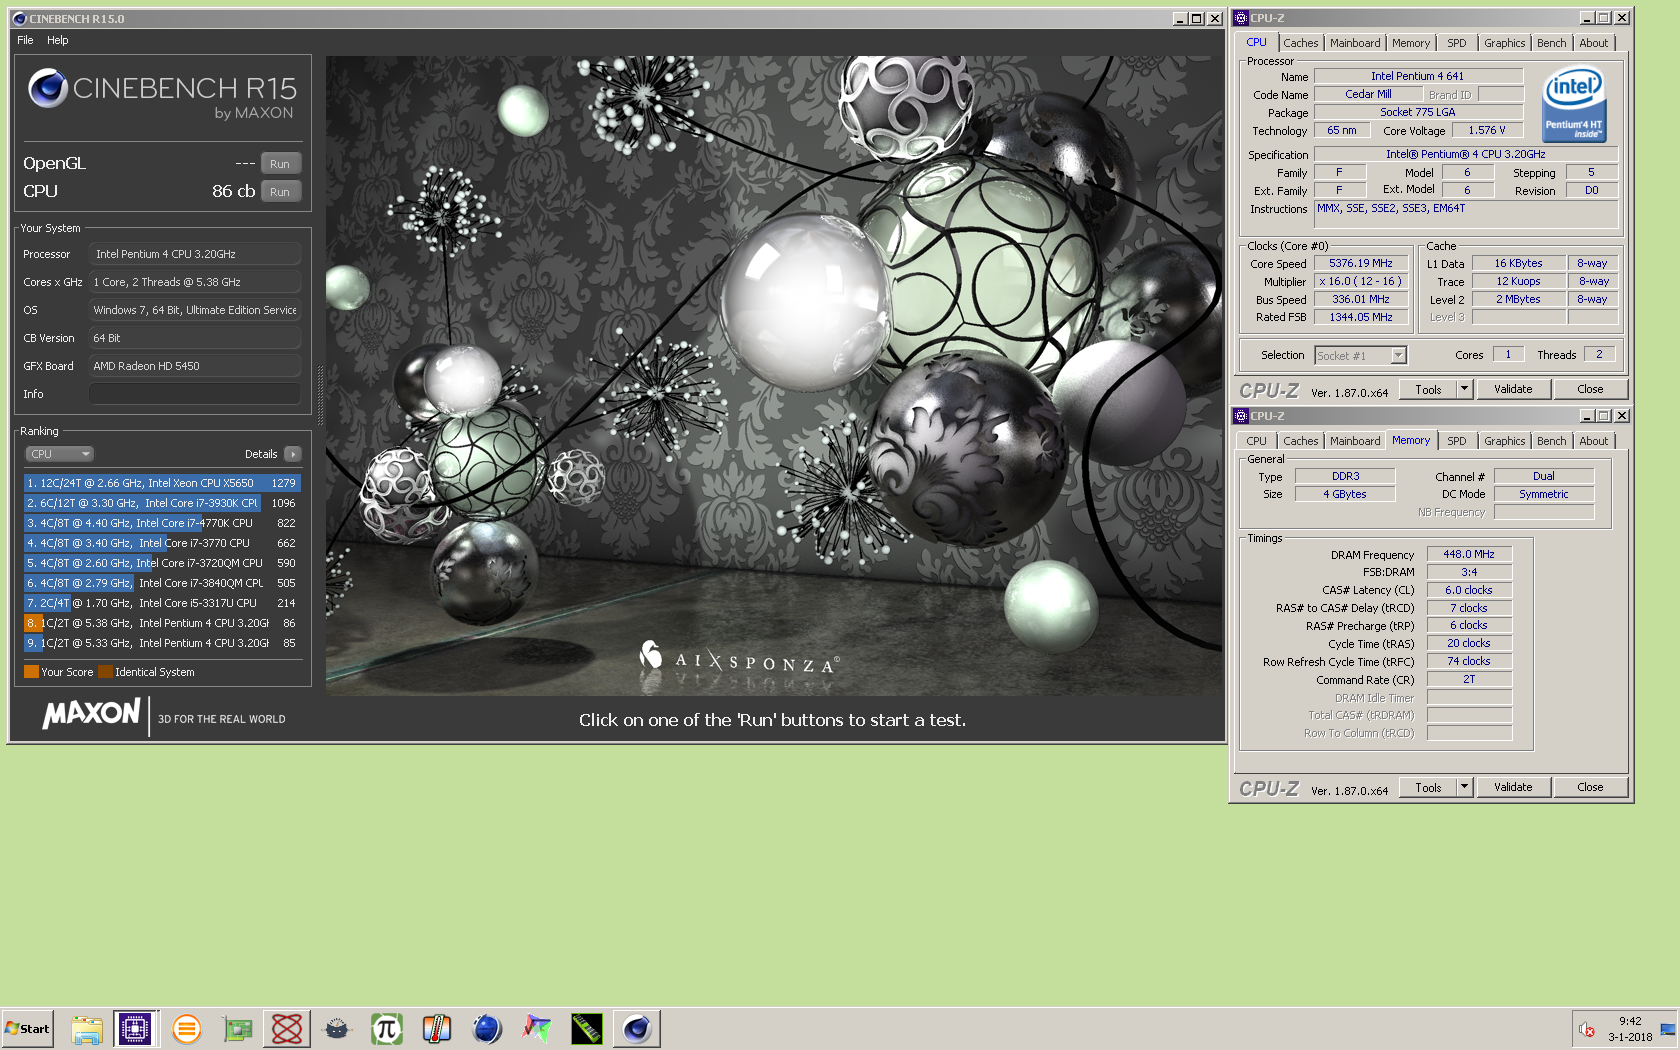Click the ranking Details arrow button

point(293,454)
